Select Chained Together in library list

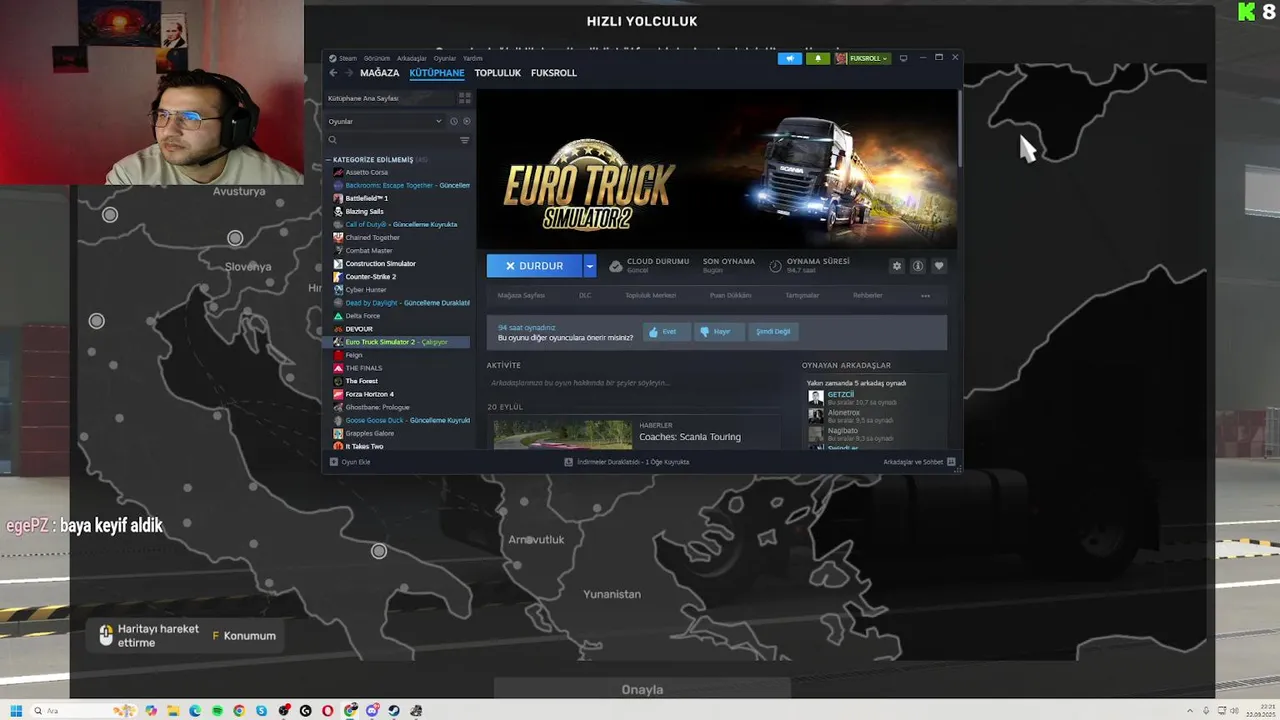(401, 237)
